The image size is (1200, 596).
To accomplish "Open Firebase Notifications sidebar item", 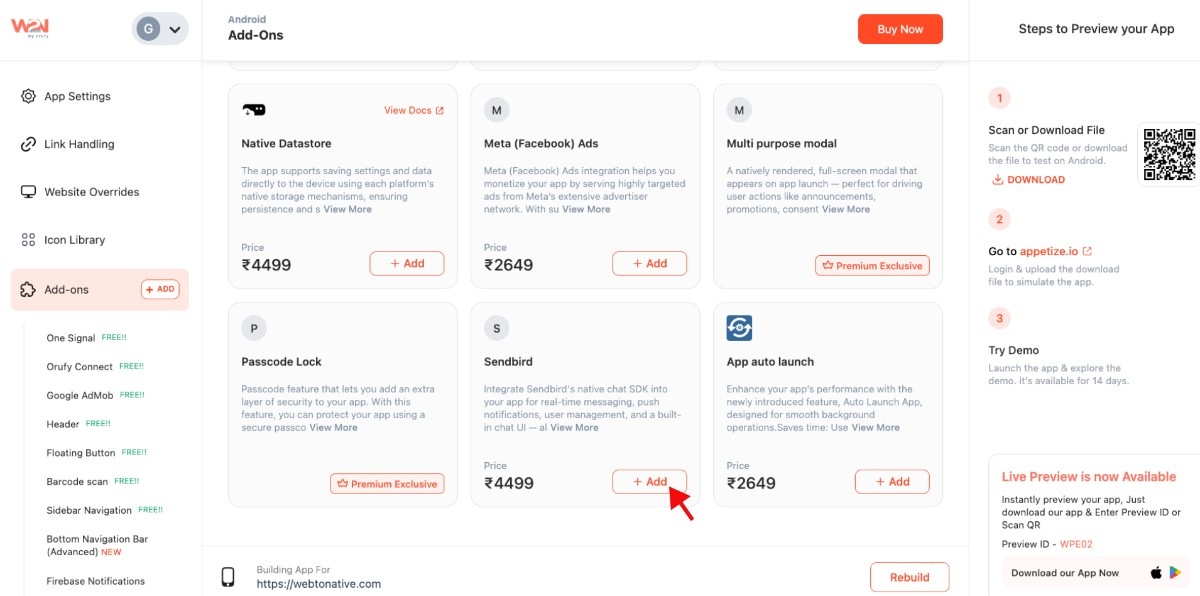I will coord(95,581).
